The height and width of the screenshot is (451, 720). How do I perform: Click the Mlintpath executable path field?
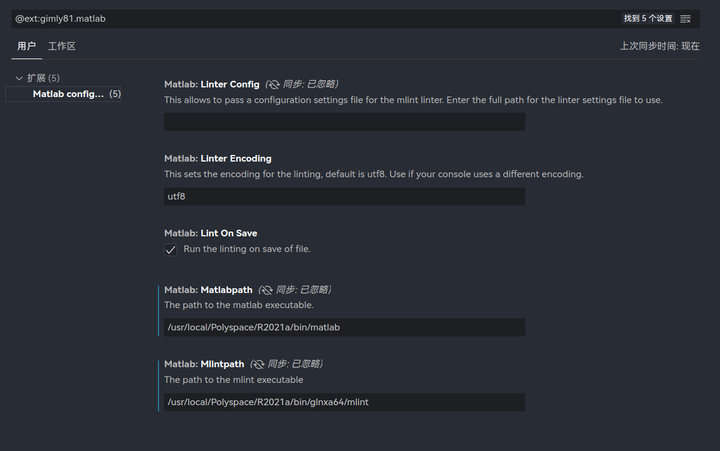click(344, 402)
